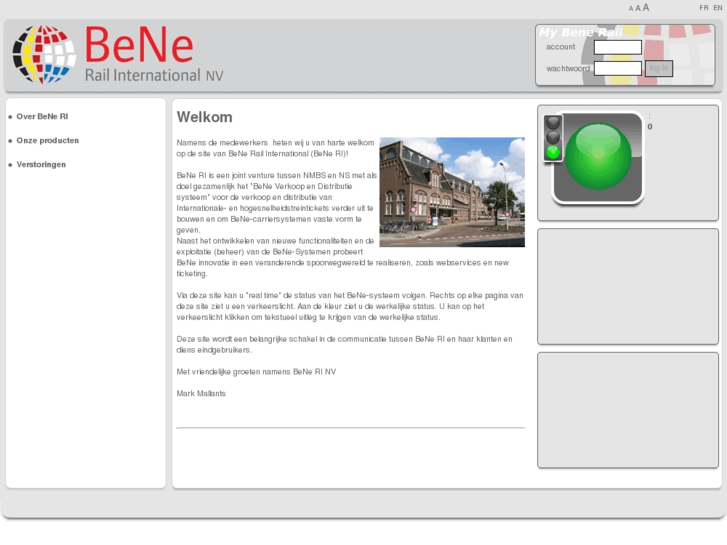Click the Welkom heading
The height and width of the screenshot is (545, 727).
[x=204, y=117]
